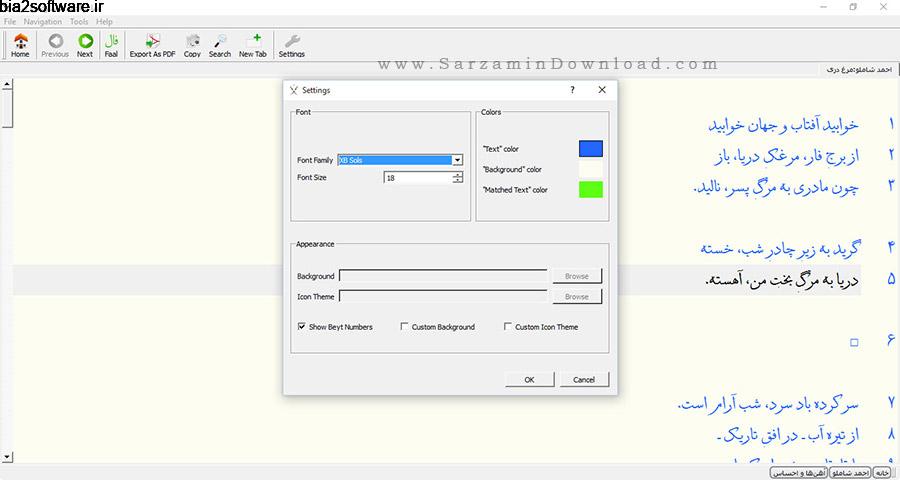Increase font size with up arrow
The width and height of the screenshot is (900, 480).
[457, 174]
